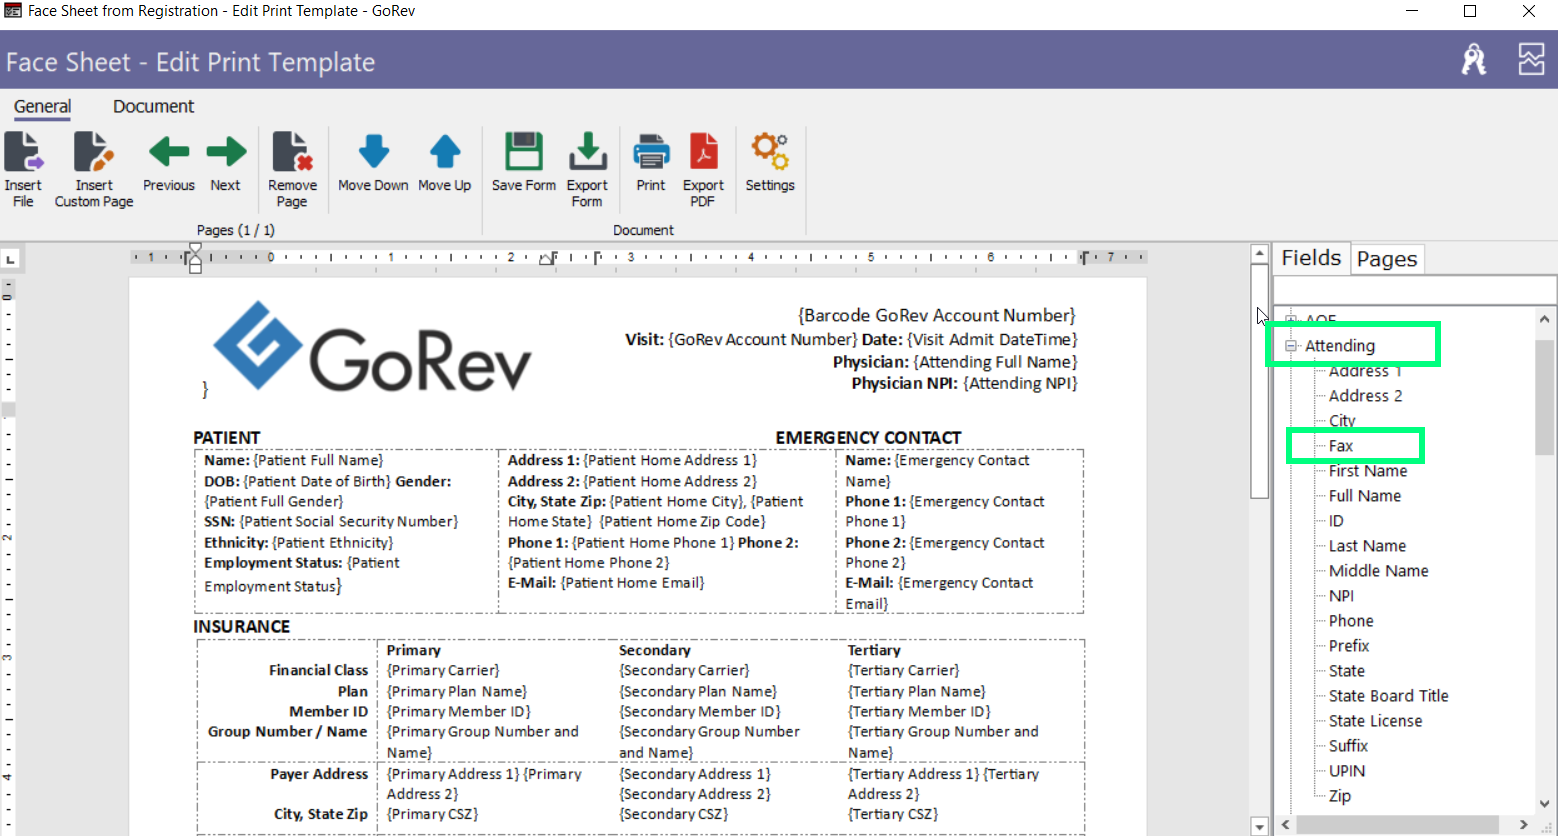This screenshot has height=836, width=1558.
Task: Switch to the Document ribbon tab
Action: click(153, 106)
